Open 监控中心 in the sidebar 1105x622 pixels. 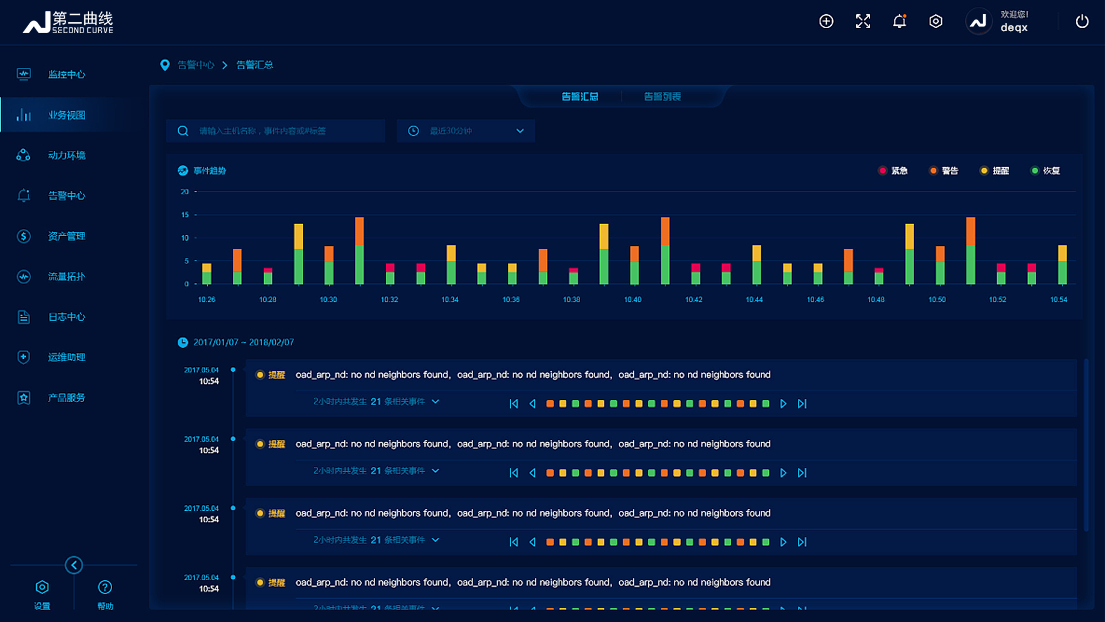[x=66, y=75]
